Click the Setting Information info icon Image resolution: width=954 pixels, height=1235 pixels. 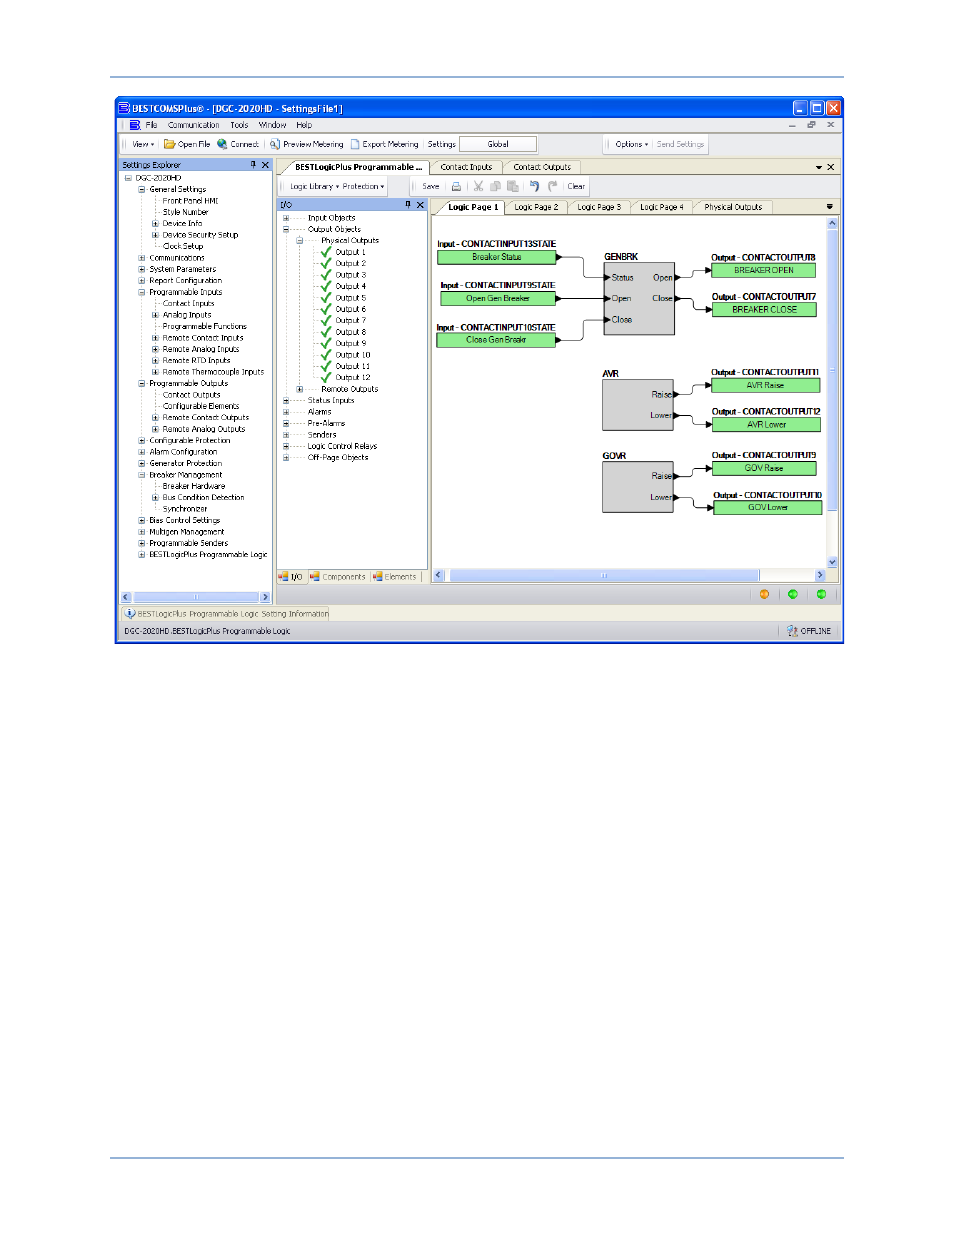[130, 614]
